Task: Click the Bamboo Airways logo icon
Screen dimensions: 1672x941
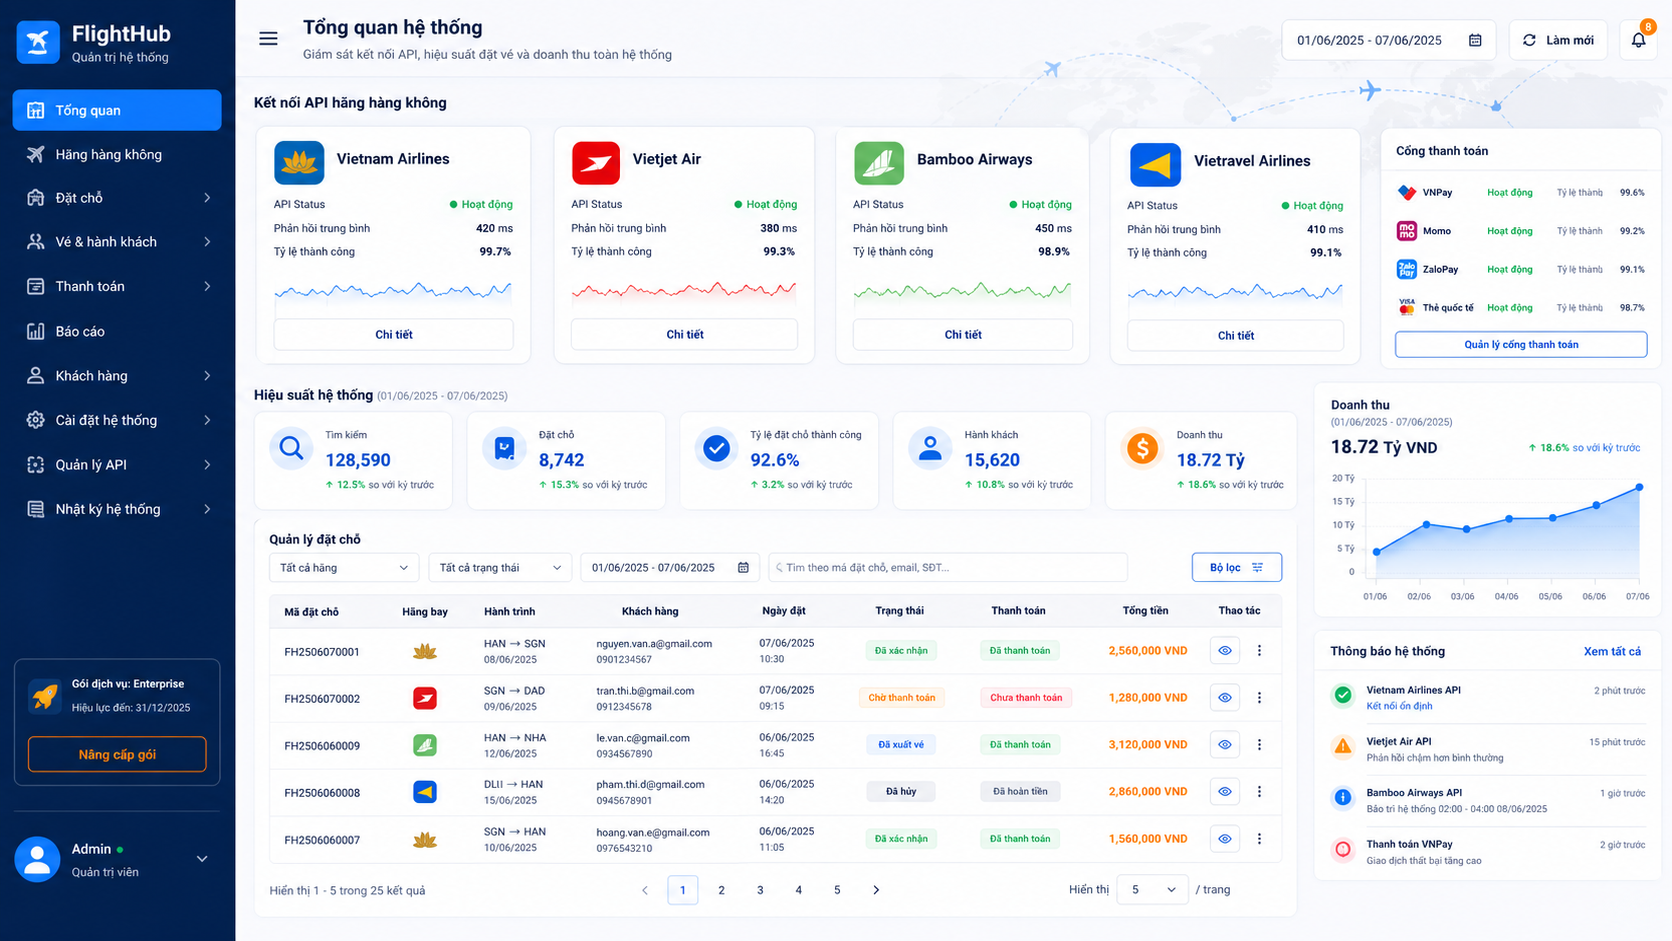Action: [x=879, y=163]
